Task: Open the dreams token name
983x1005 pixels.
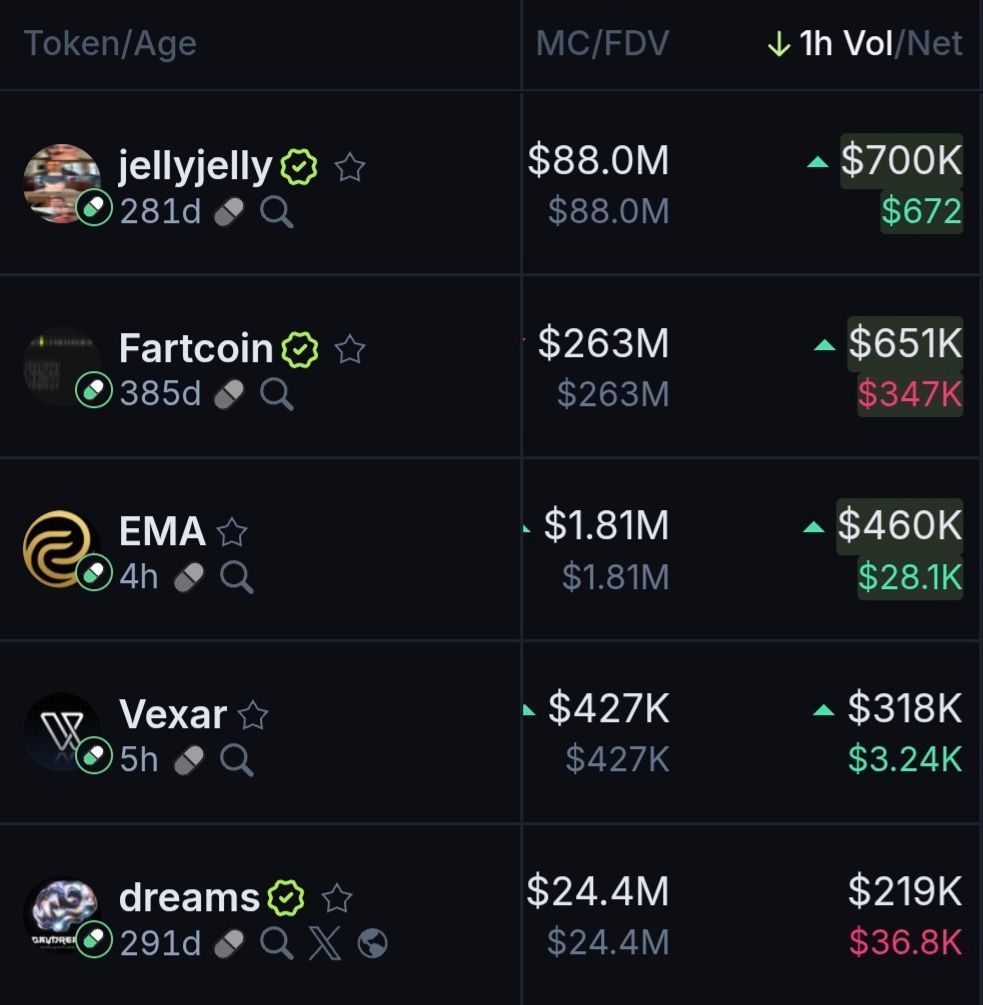Action: click(x=189, y=898)
